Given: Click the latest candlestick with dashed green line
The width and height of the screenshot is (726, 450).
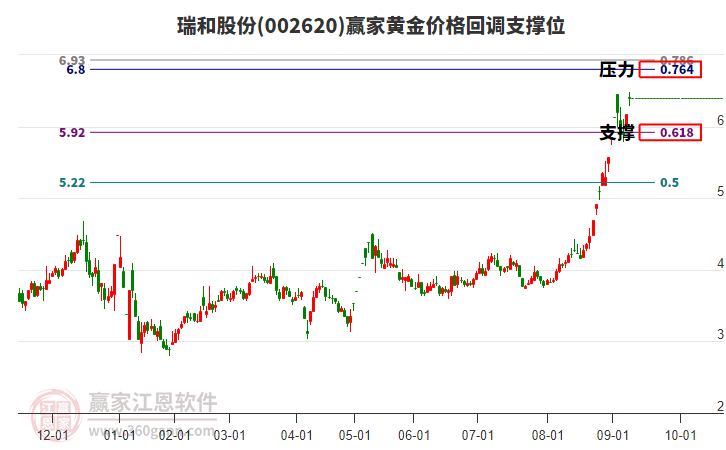Looking at the screenshot, I should pos(629,98).
